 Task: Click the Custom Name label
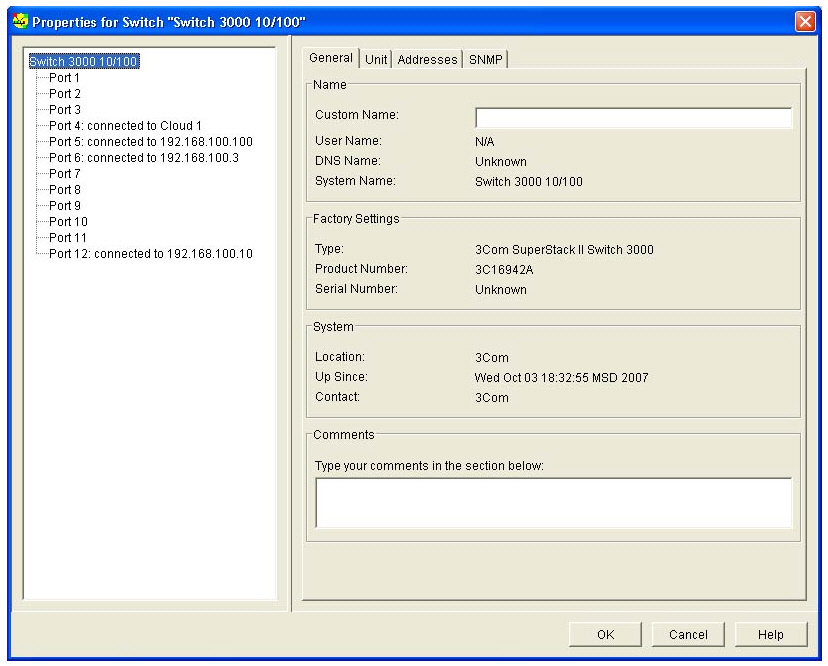(357, 115)
